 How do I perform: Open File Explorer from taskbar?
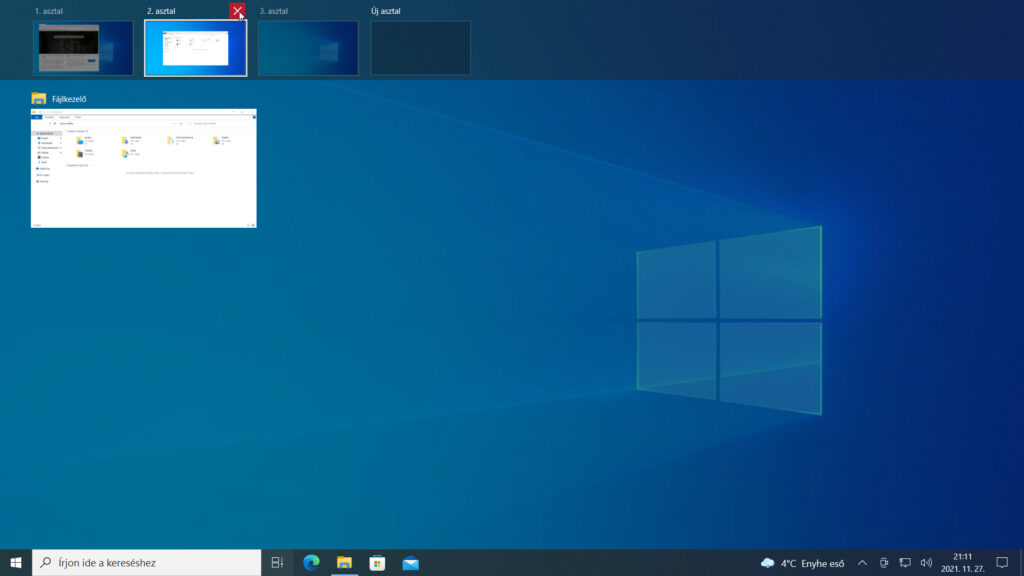click(344, 562)
